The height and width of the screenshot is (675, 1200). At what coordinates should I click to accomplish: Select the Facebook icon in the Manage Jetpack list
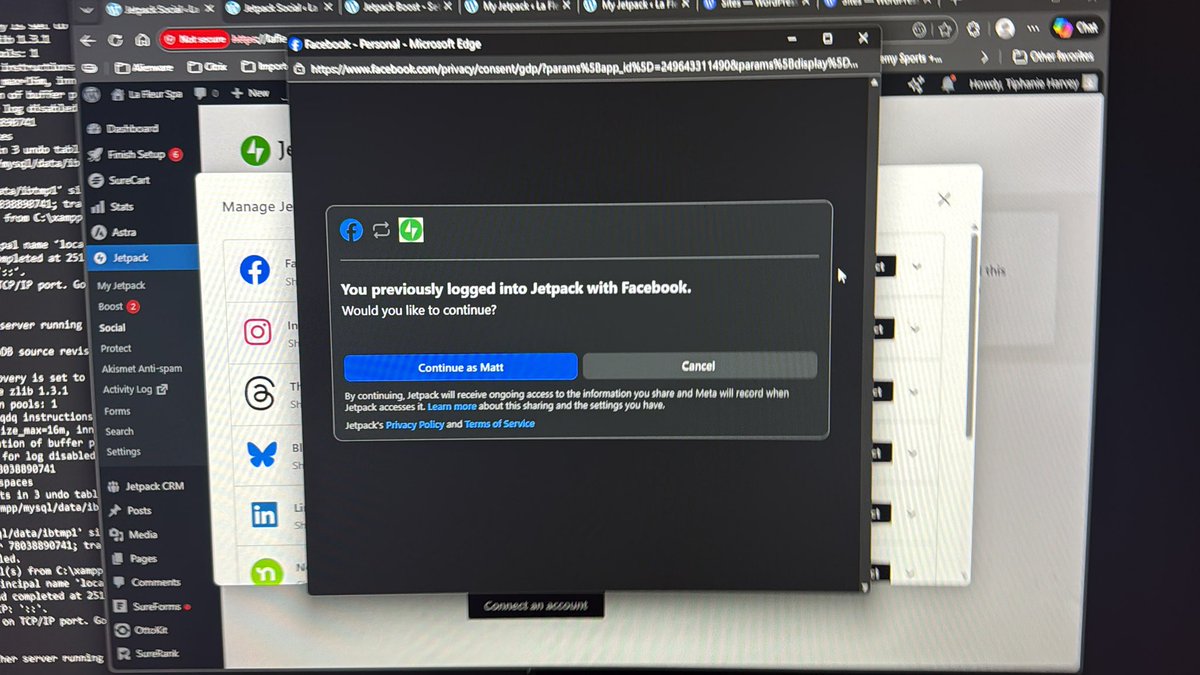coord(255,270)
